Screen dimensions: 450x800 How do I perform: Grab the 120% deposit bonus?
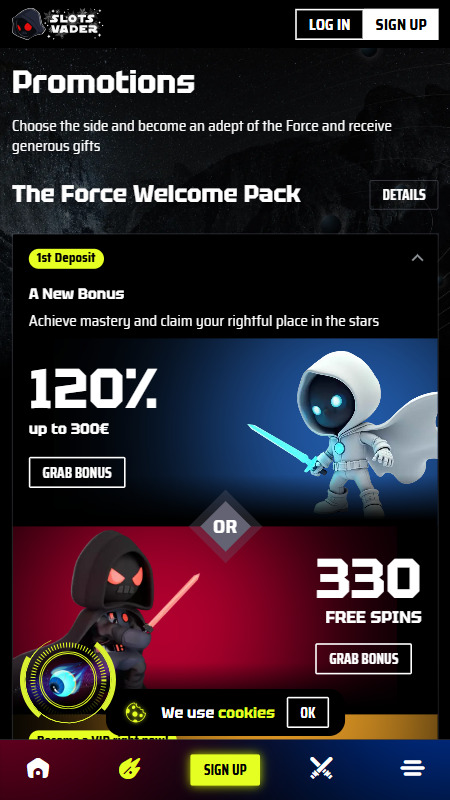pos(77,472)
